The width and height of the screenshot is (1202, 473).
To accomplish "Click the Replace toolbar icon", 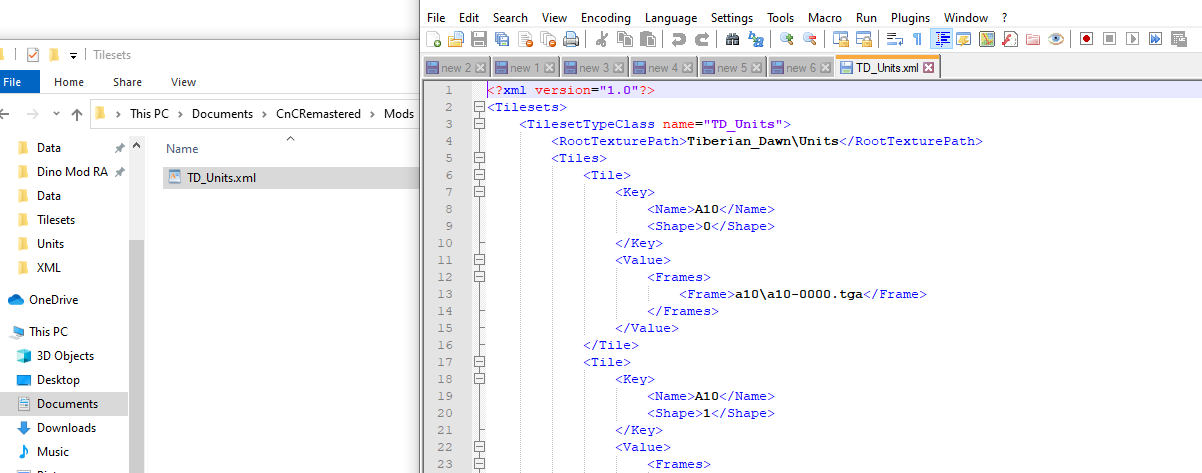I will (756, 39).
